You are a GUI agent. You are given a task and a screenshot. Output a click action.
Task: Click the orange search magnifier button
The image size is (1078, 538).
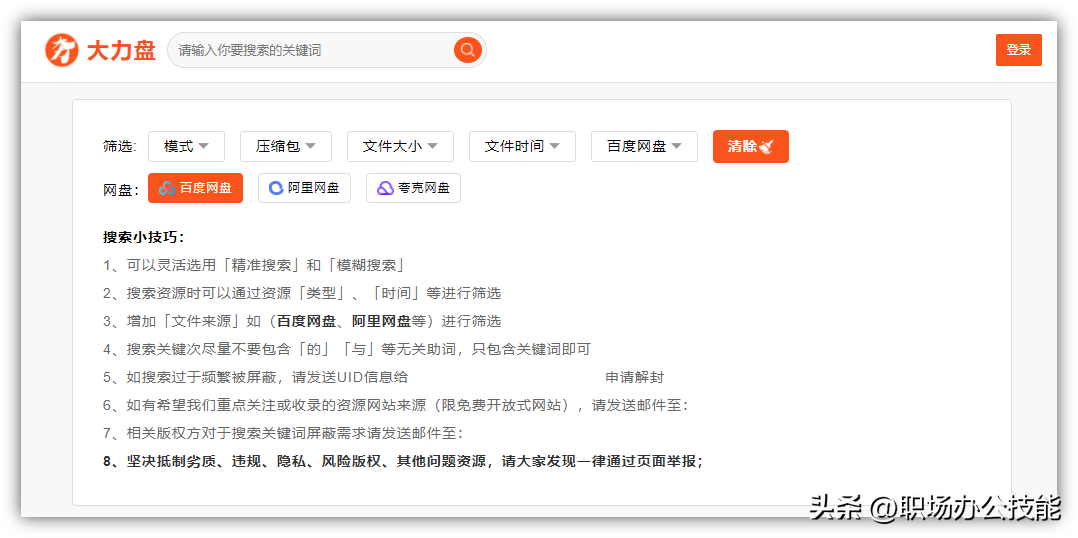click(x=468, y=49)
